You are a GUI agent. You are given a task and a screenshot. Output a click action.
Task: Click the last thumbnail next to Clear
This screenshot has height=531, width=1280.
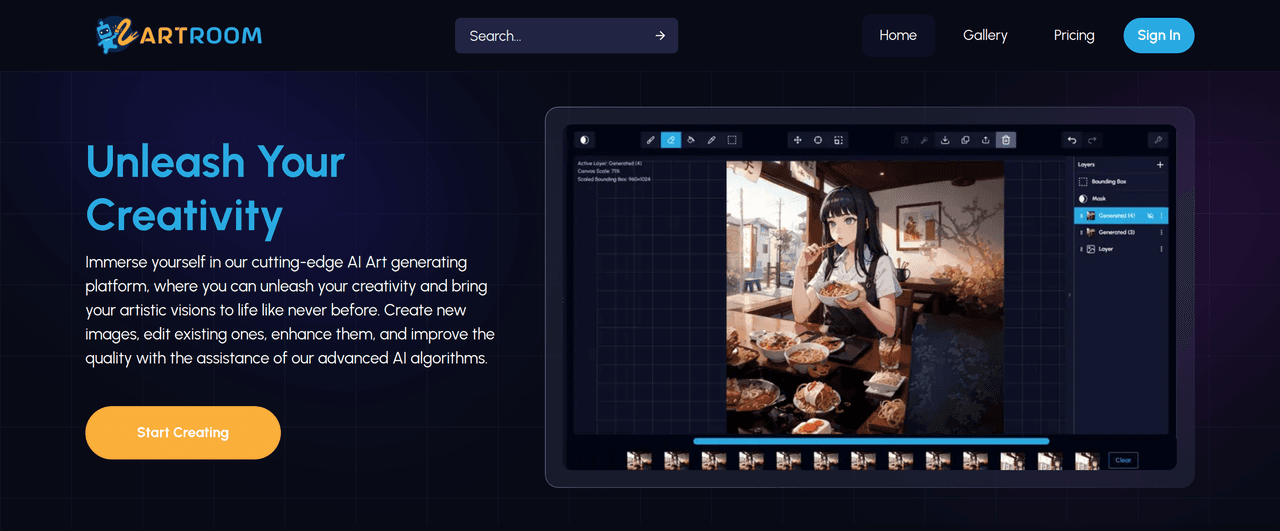click(x=1087, y=460)
